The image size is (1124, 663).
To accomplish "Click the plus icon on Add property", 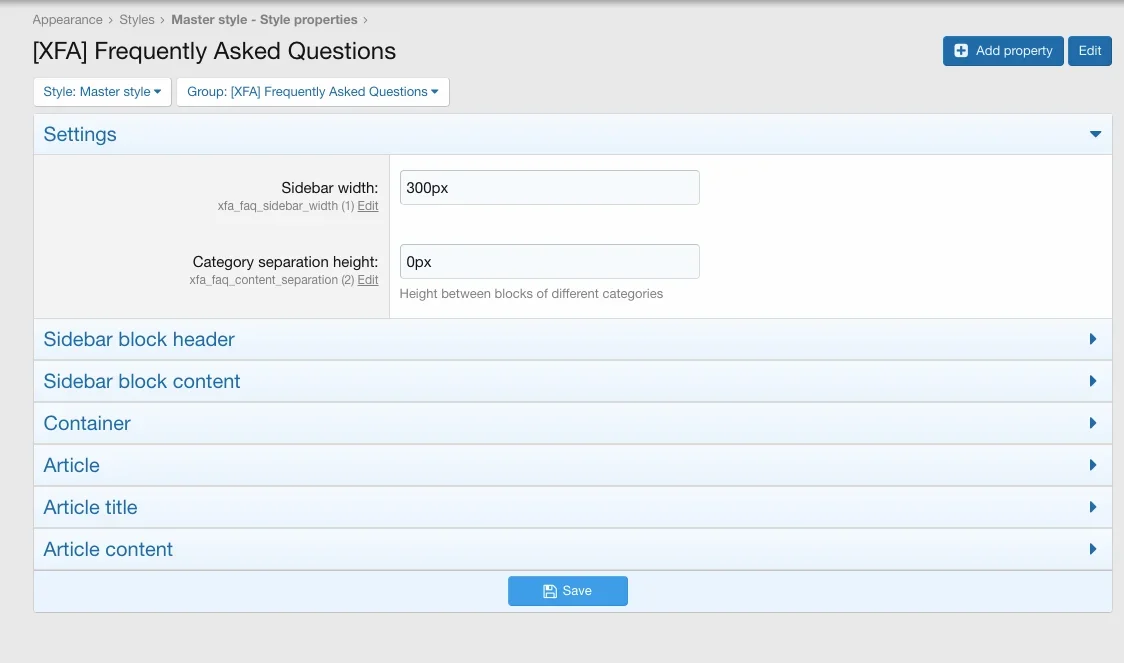I will point(961,51).
